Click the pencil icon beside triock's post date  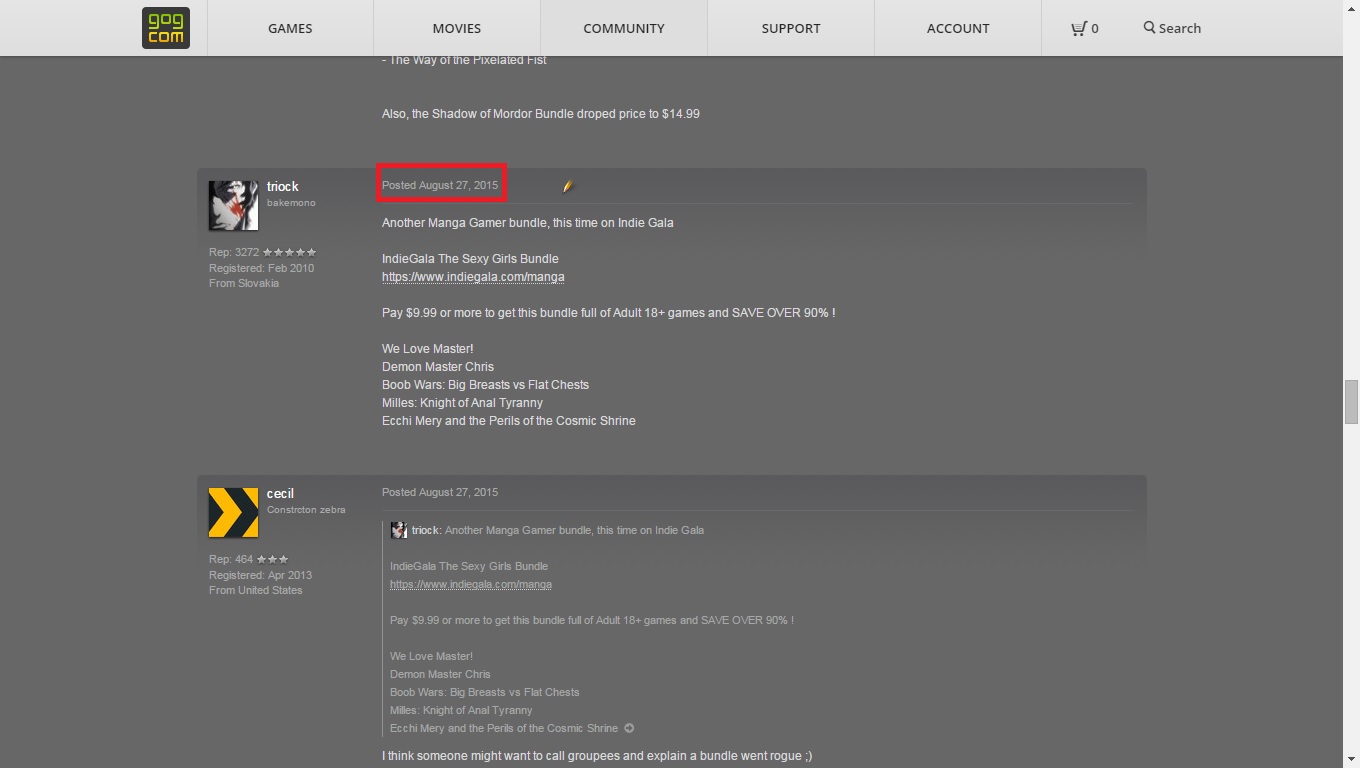(x=567, y=185)
